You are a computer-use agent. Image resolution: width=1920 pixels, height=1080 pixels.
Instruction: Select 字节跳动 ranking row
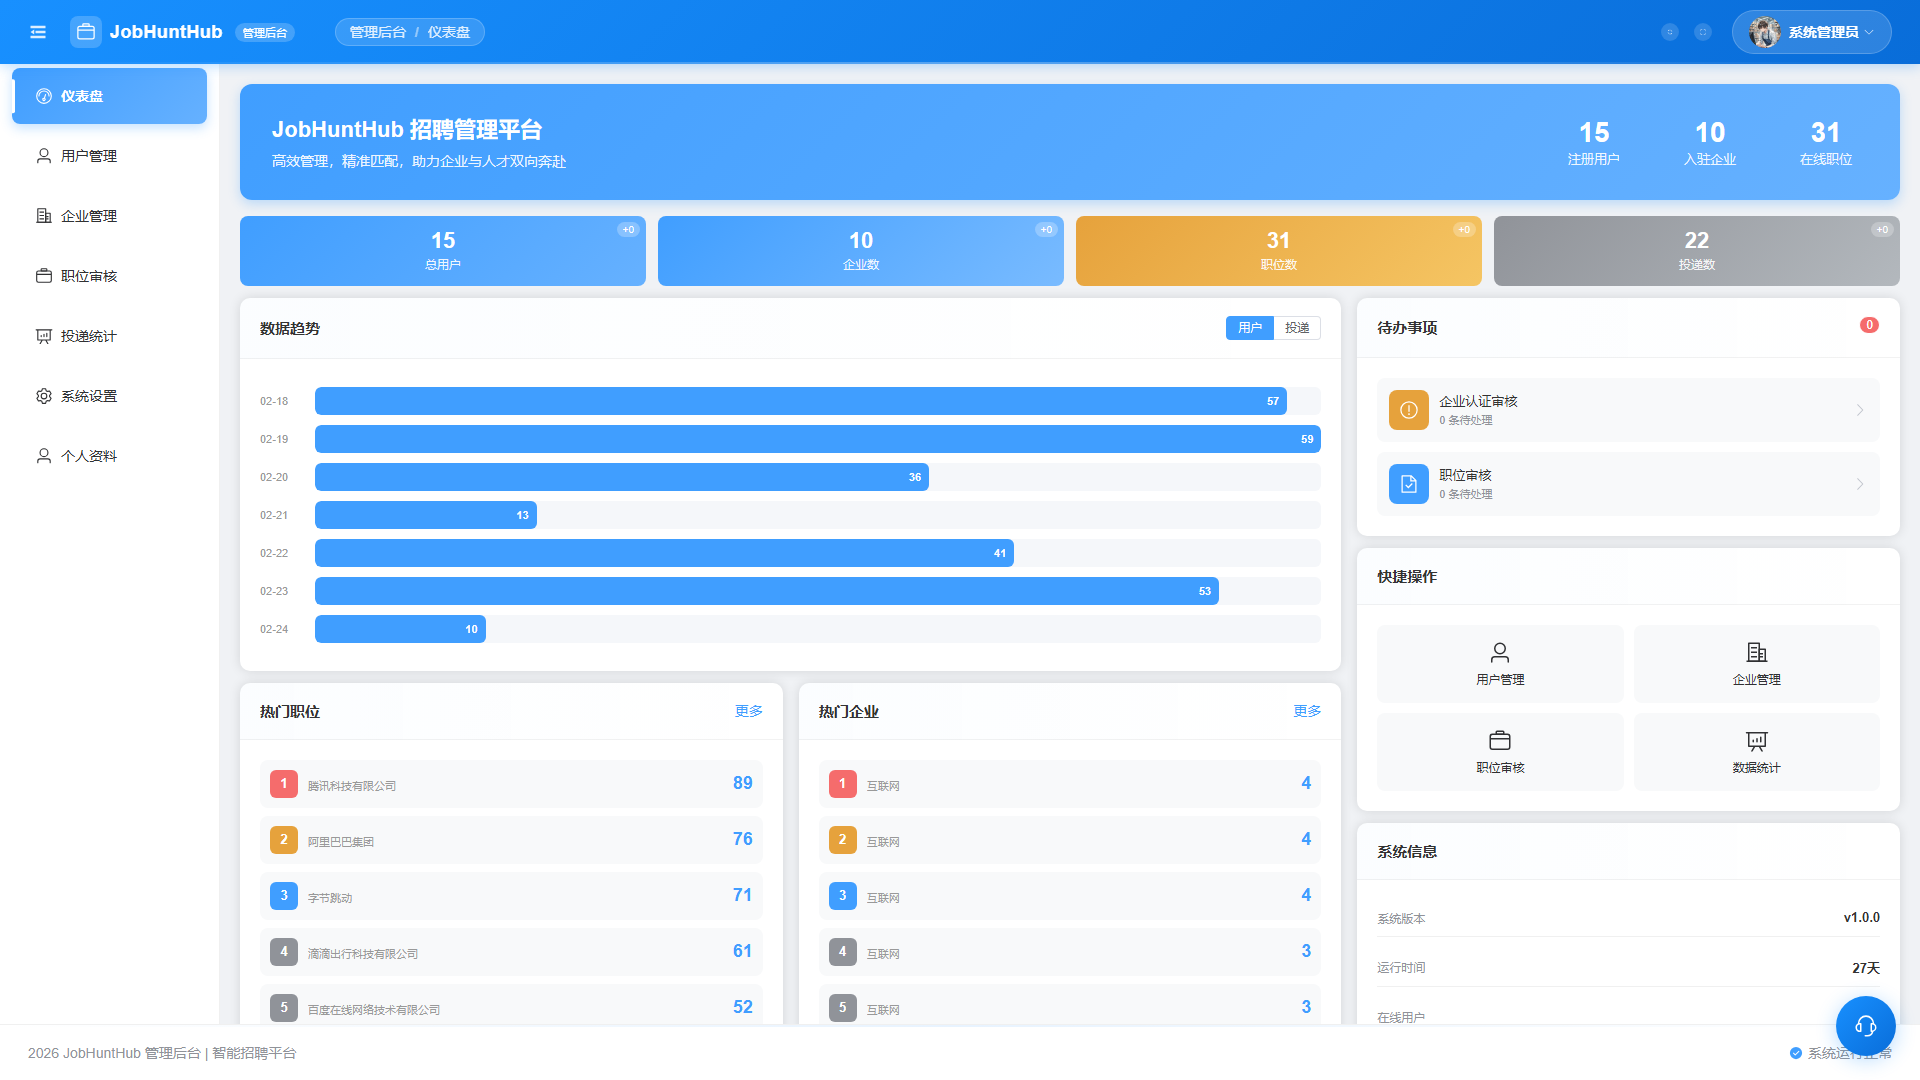511,896
